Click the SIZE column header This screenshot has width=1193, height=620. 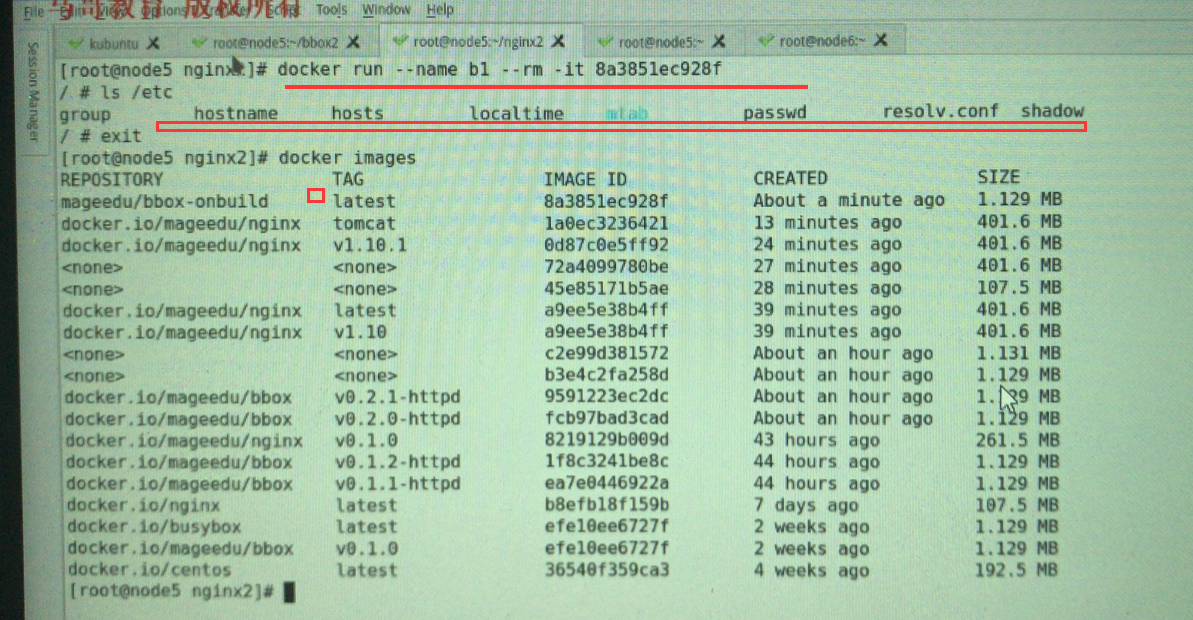pyautogui.click(x=998, y=177)
